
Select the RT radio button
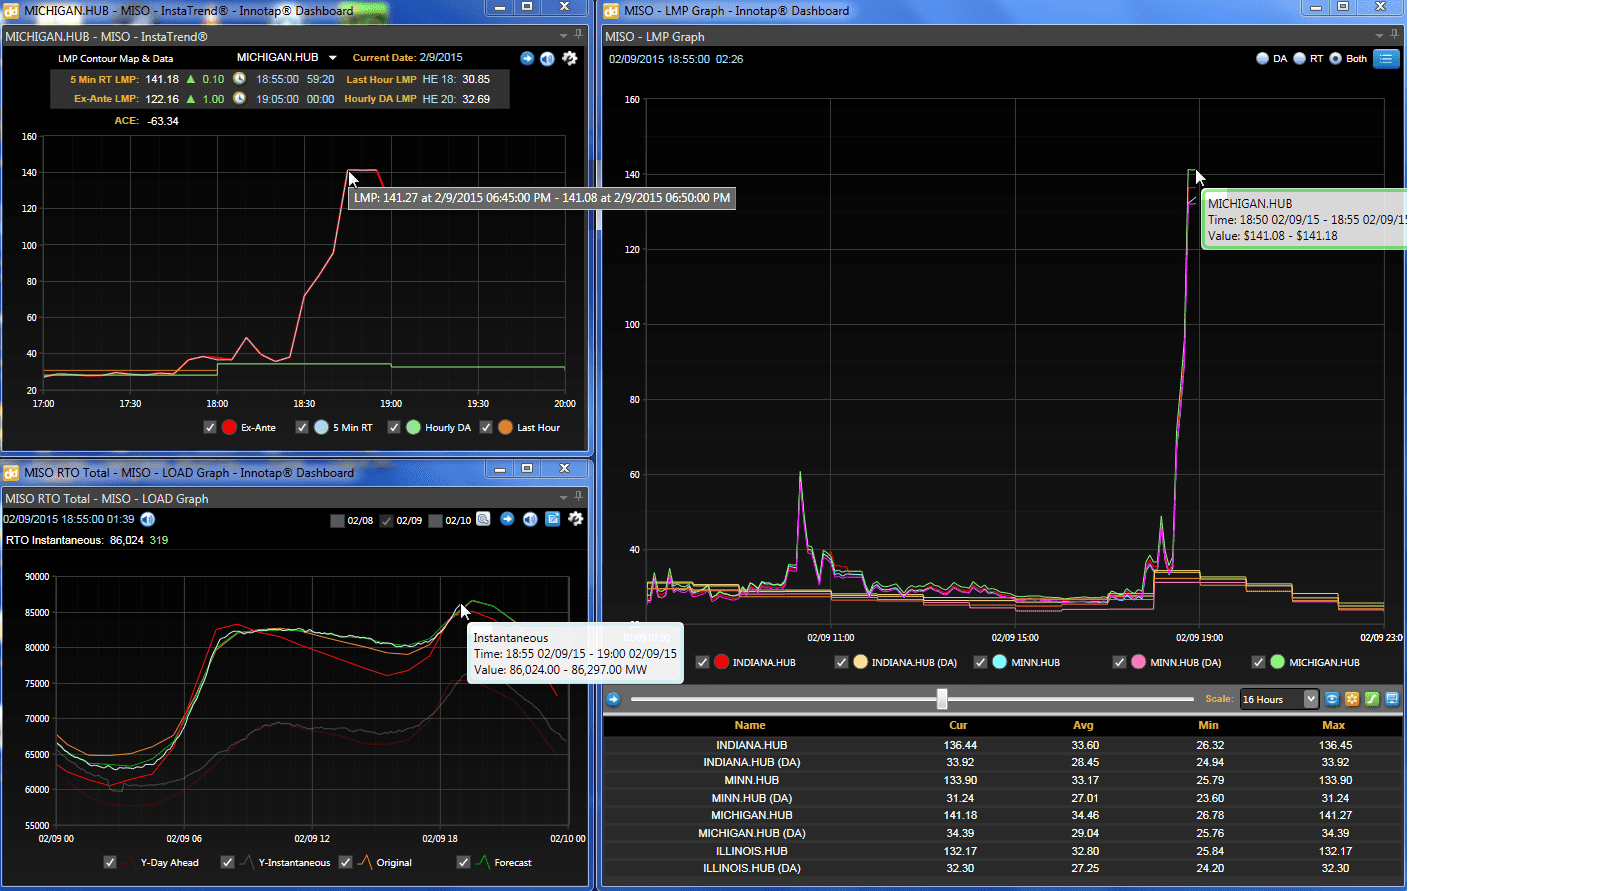(x=1299, y=58)
